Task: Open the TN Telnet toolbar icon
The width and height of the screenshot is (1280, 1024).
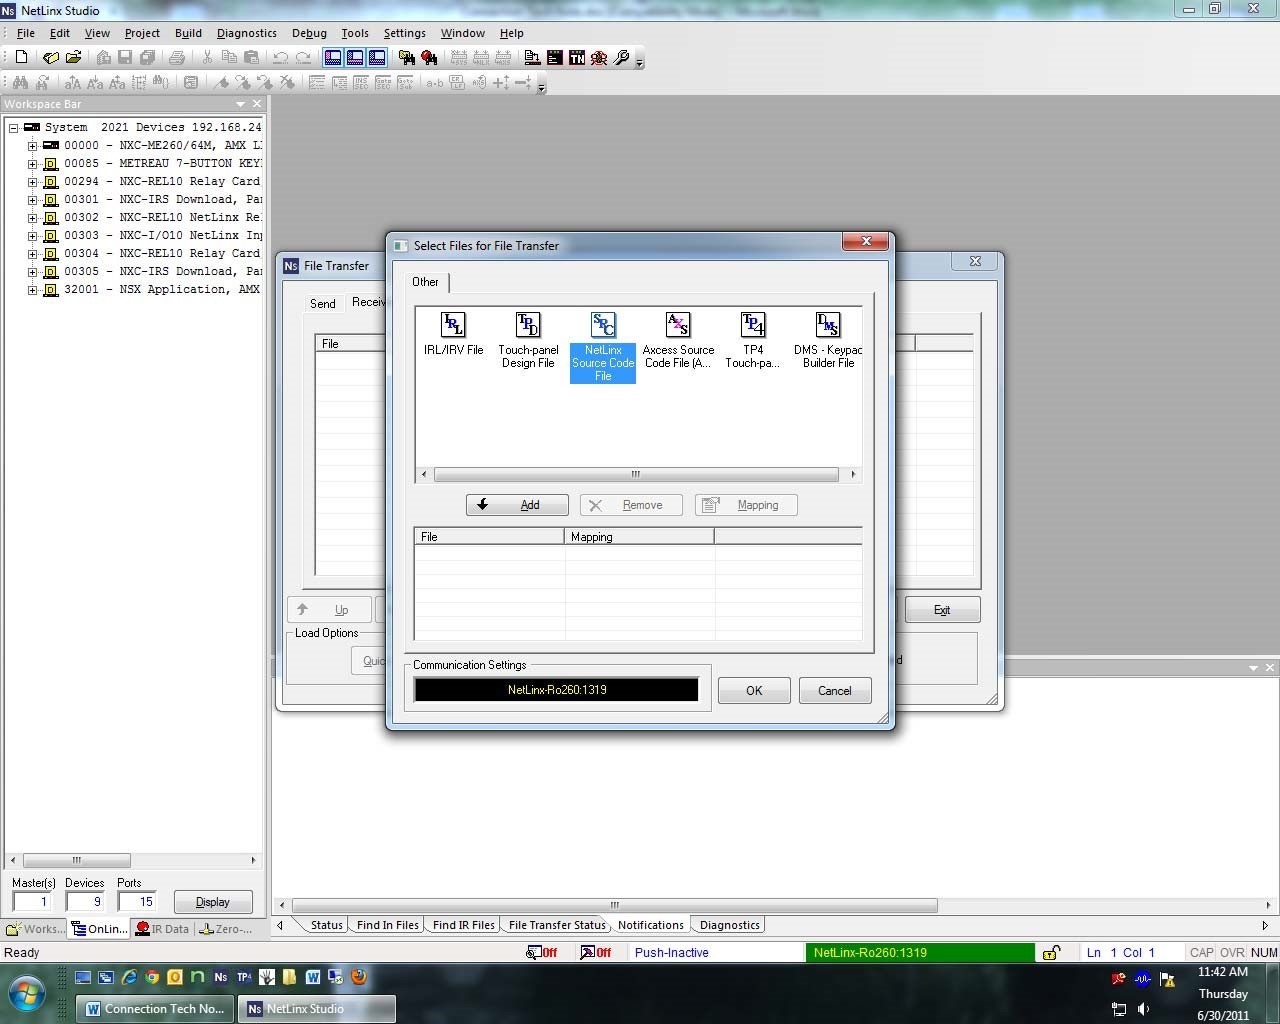Action: [577, 58]
